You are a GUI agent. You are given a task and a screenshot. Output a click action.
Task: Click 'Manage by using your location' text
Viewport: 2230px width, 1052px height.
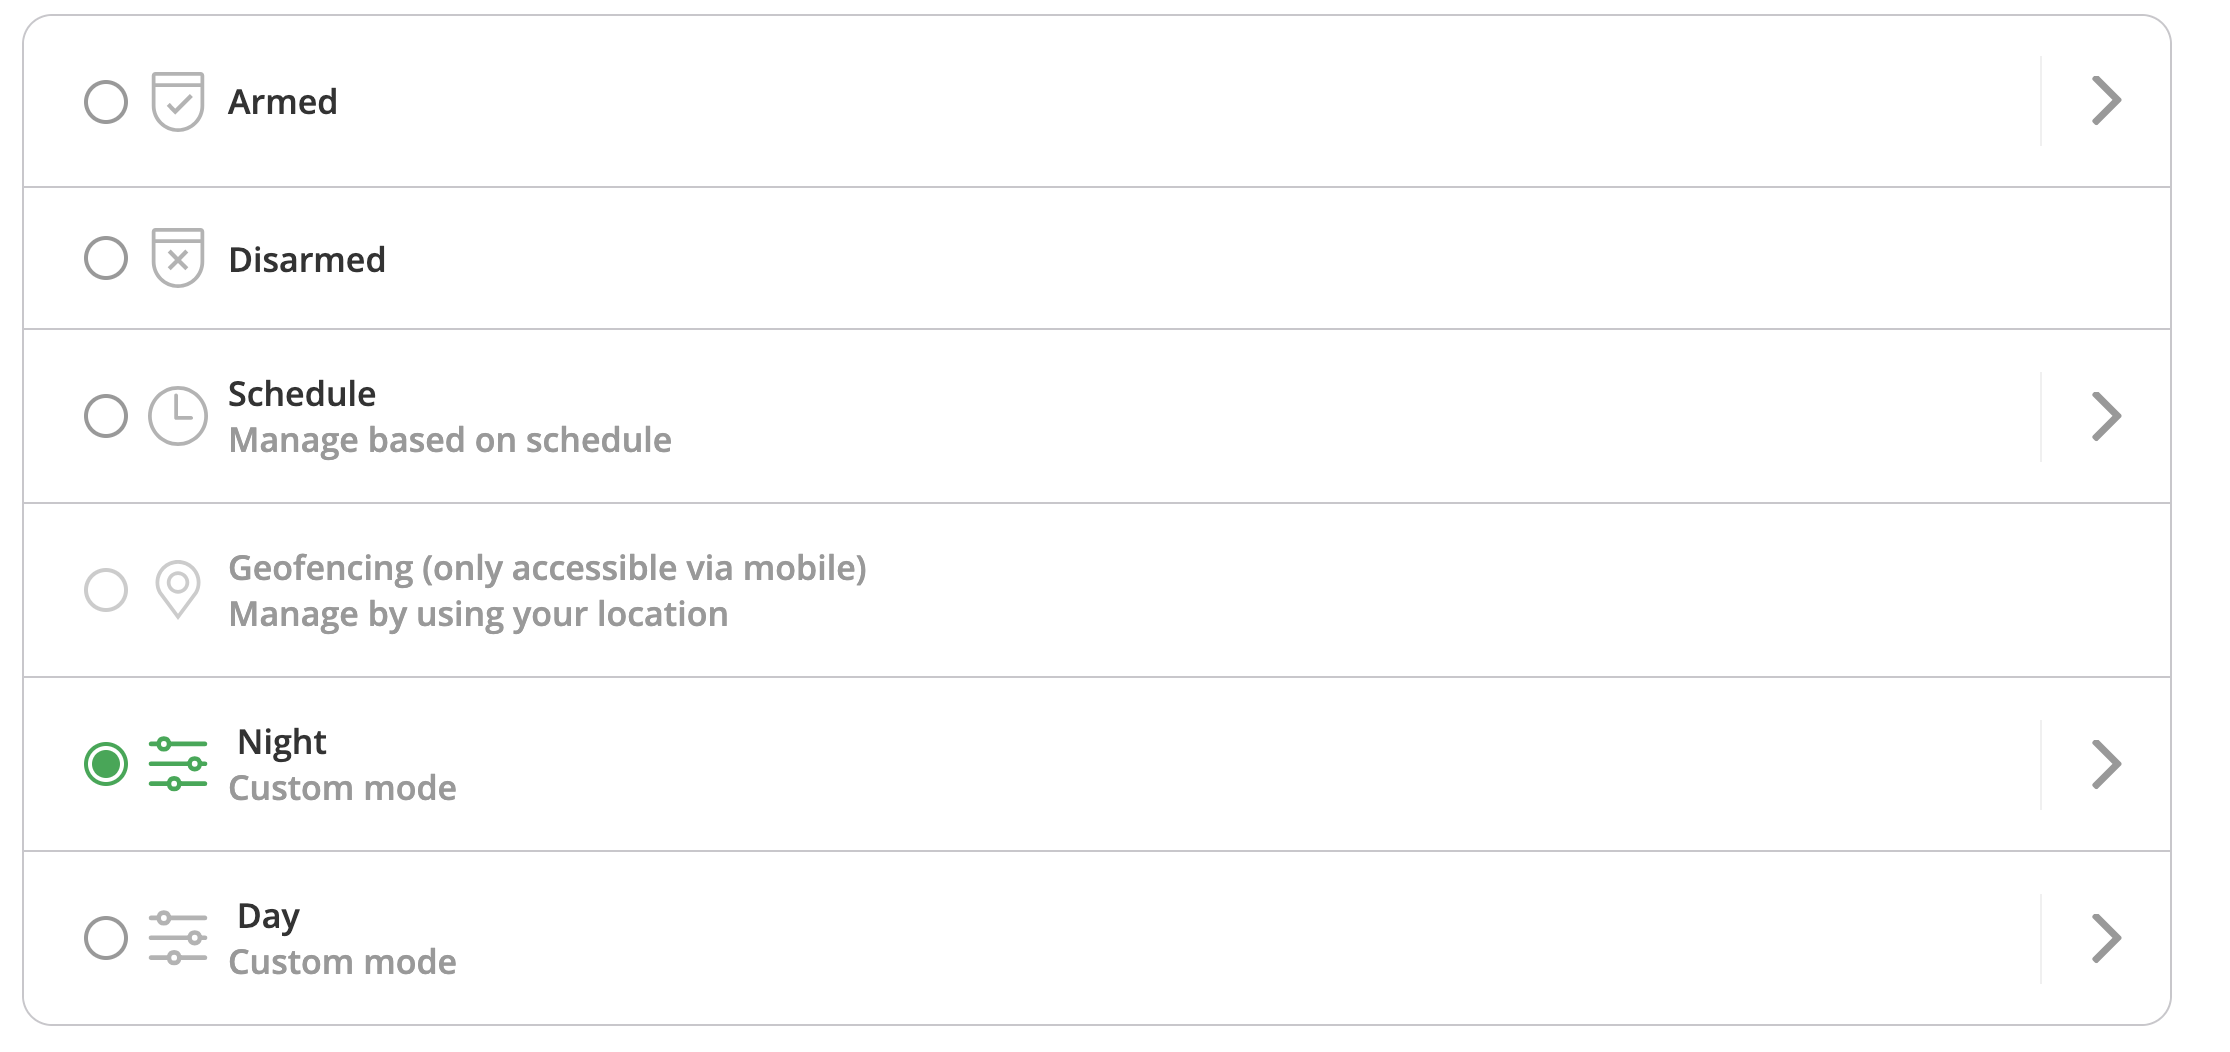tap(478, 613)
